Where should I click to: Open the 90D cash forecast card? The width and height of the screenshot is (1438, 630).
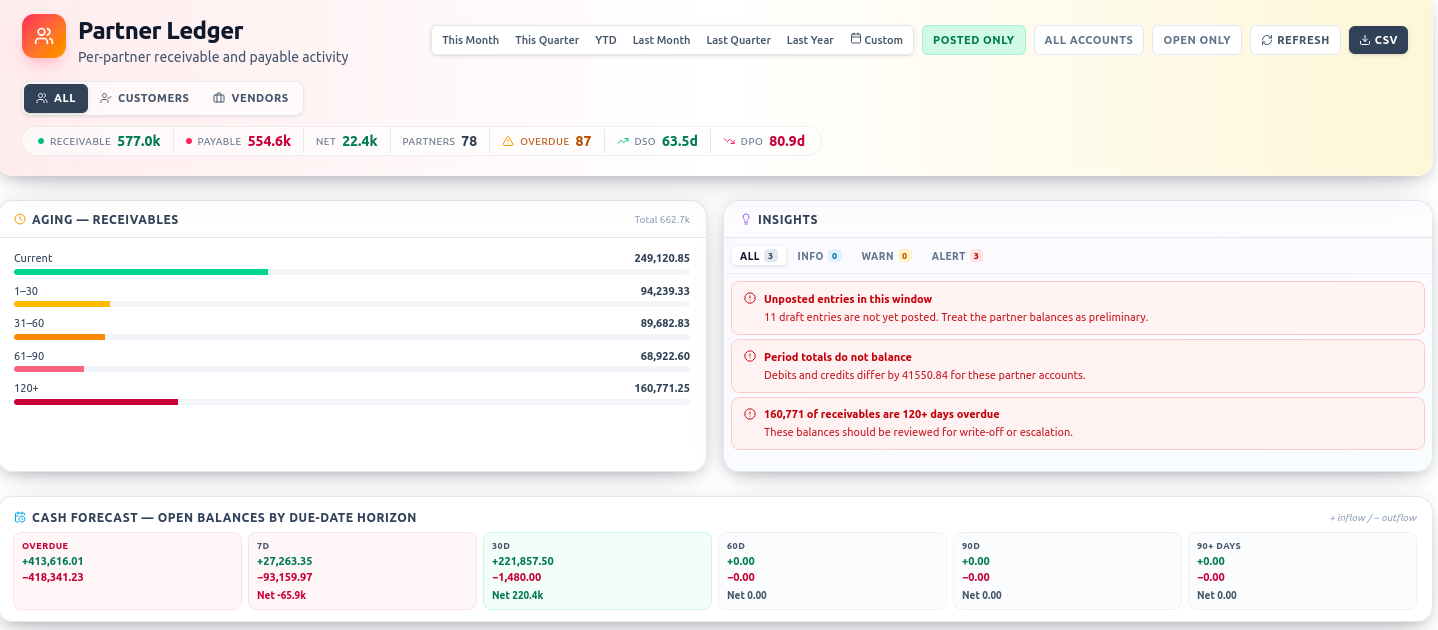tap(1068, 570)
